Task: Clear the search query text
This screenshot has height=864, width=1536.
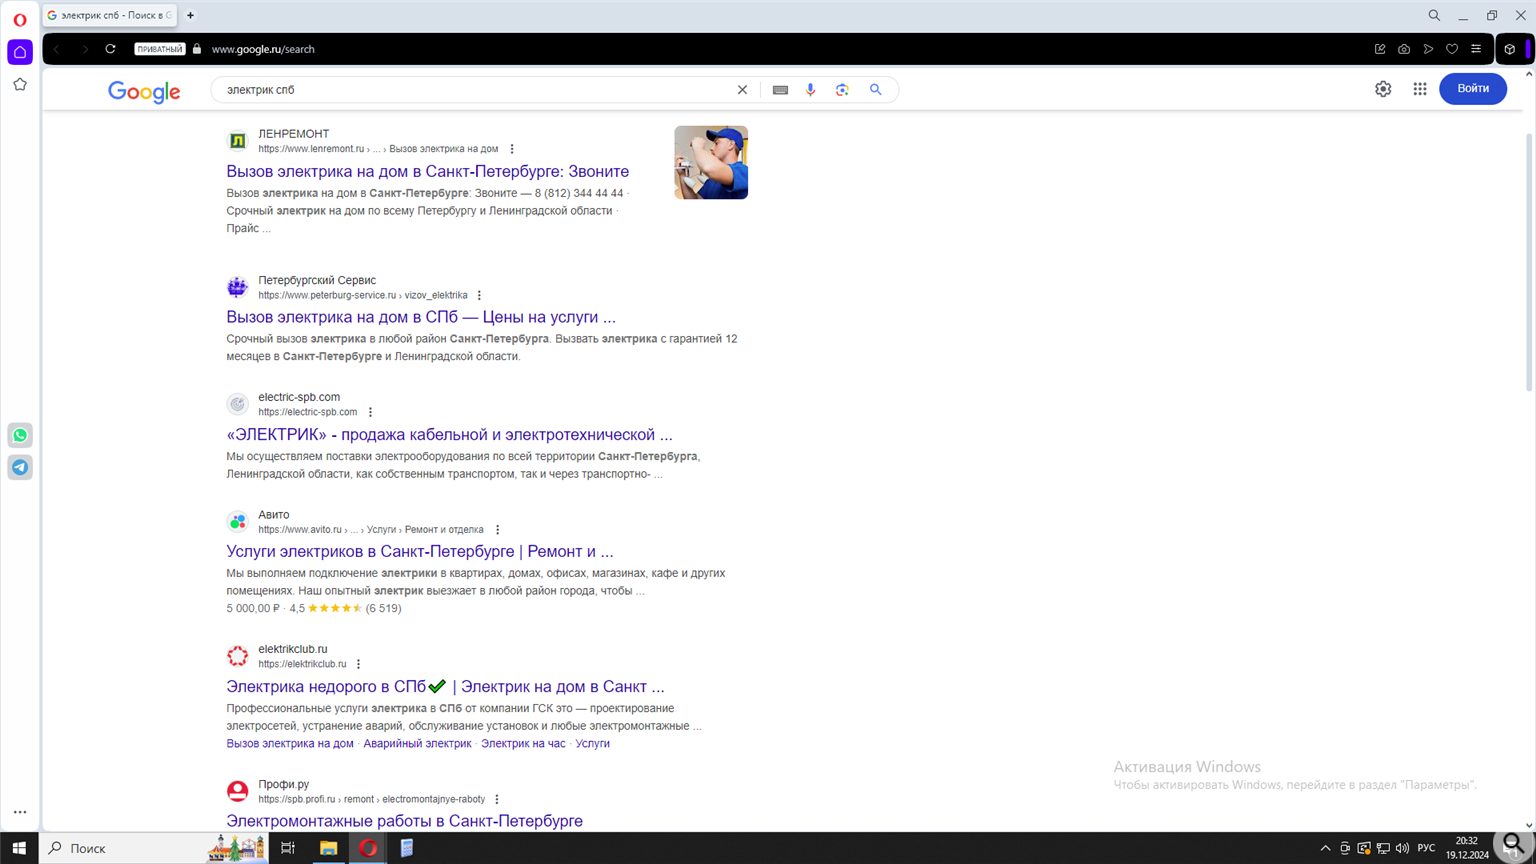Action: (x=742, y=90)
